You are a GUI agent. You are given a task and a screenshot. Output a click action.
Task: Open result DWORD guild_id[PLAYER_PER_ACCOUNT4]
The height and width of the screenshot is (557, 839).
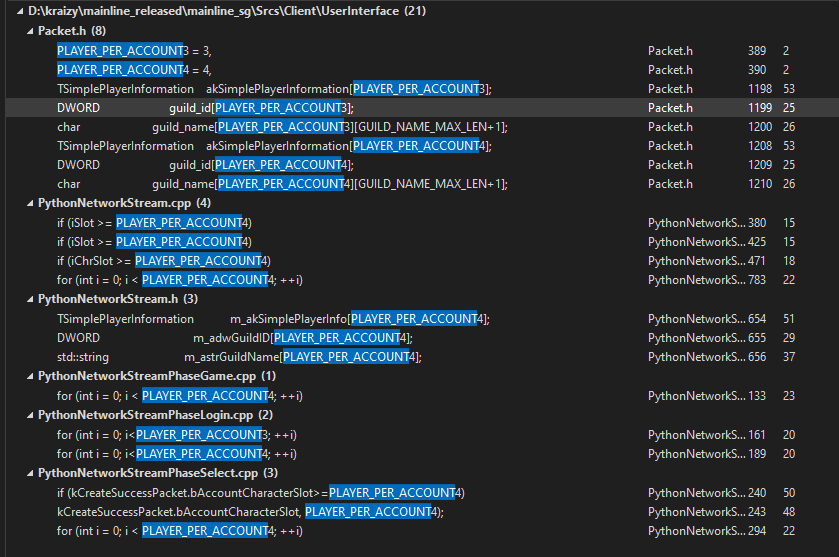205,165
